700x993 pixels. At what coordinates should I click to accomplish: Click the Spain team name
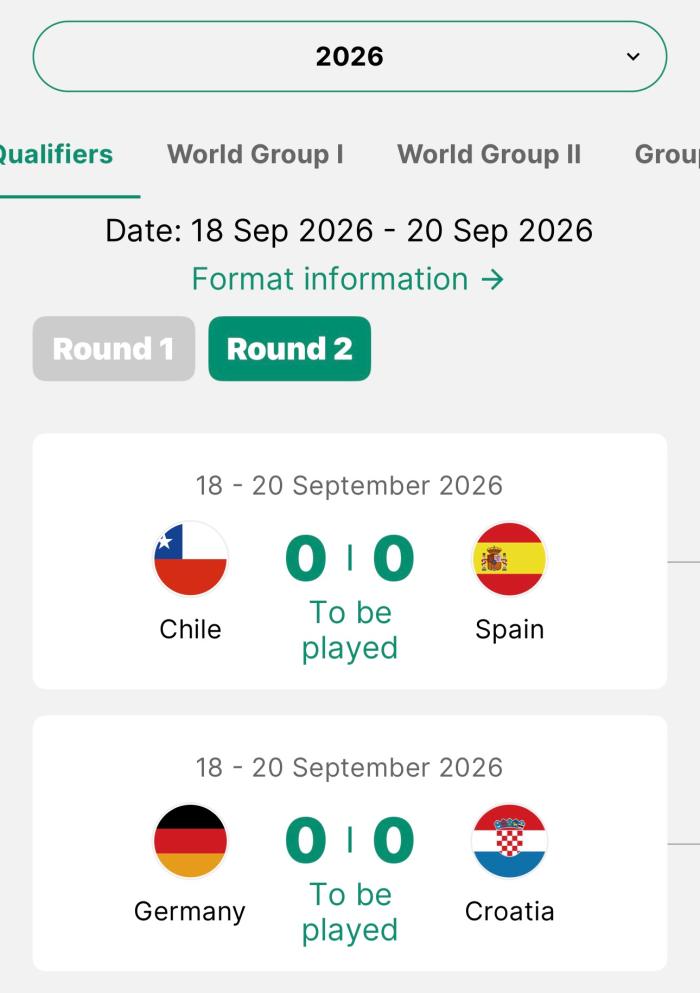click(509, 629)
